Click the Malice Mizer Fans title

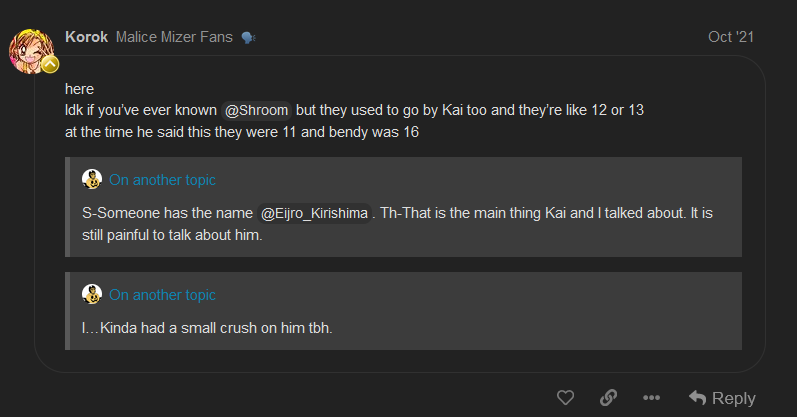(x=174, y=37)
